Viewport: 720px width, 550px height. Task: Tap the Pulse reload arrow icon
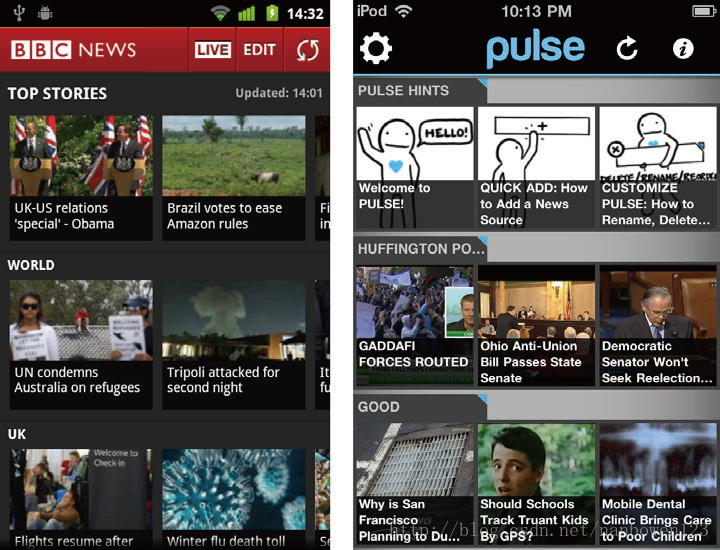click(x=627, y=48)
